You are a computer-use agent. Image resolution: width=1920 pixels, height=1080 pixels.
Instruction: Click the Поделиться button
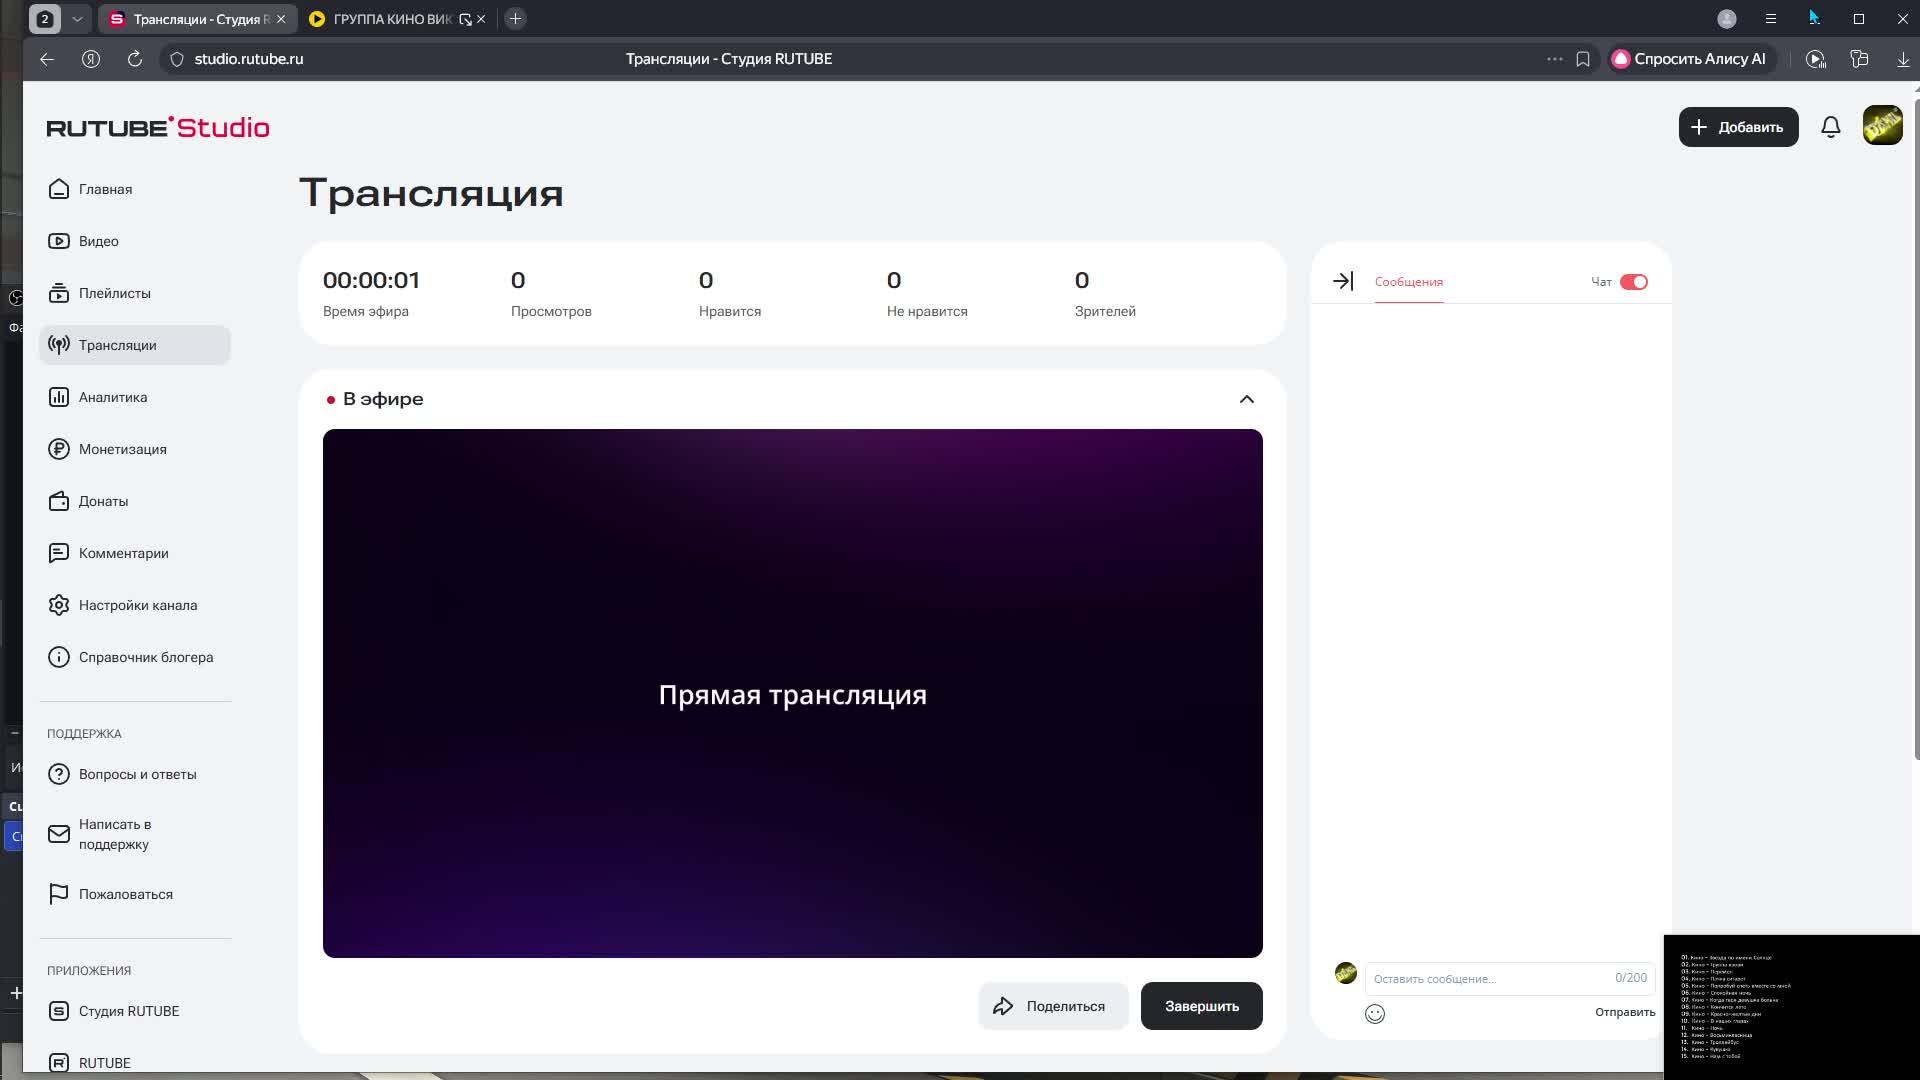[1053, 1006]
